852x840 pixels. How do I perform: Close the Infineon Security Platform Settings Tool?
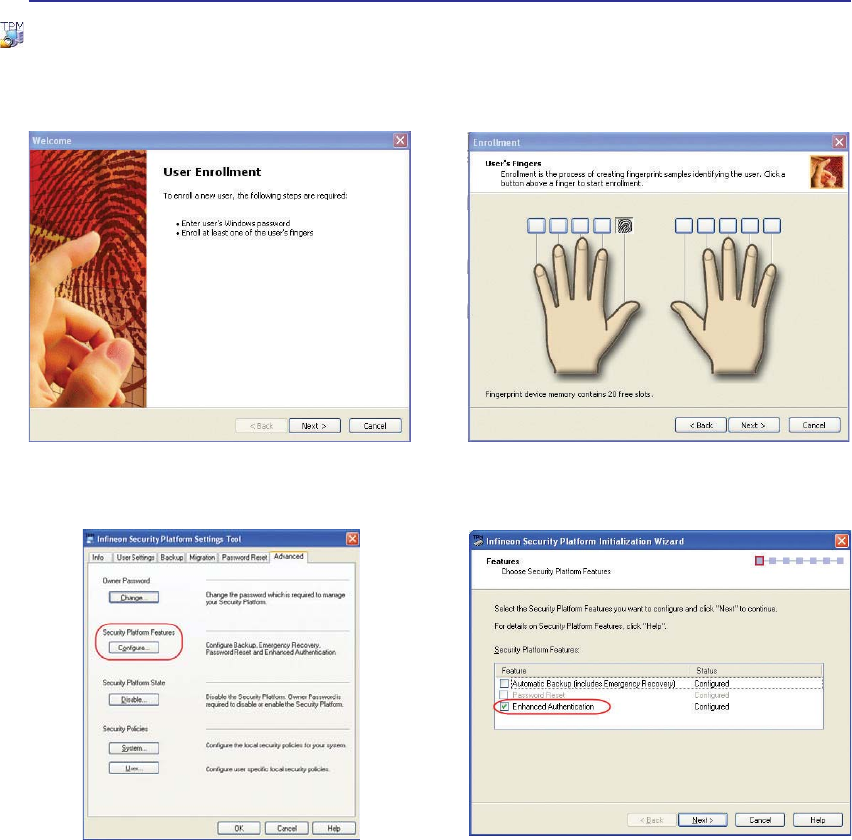pos(352,538)
